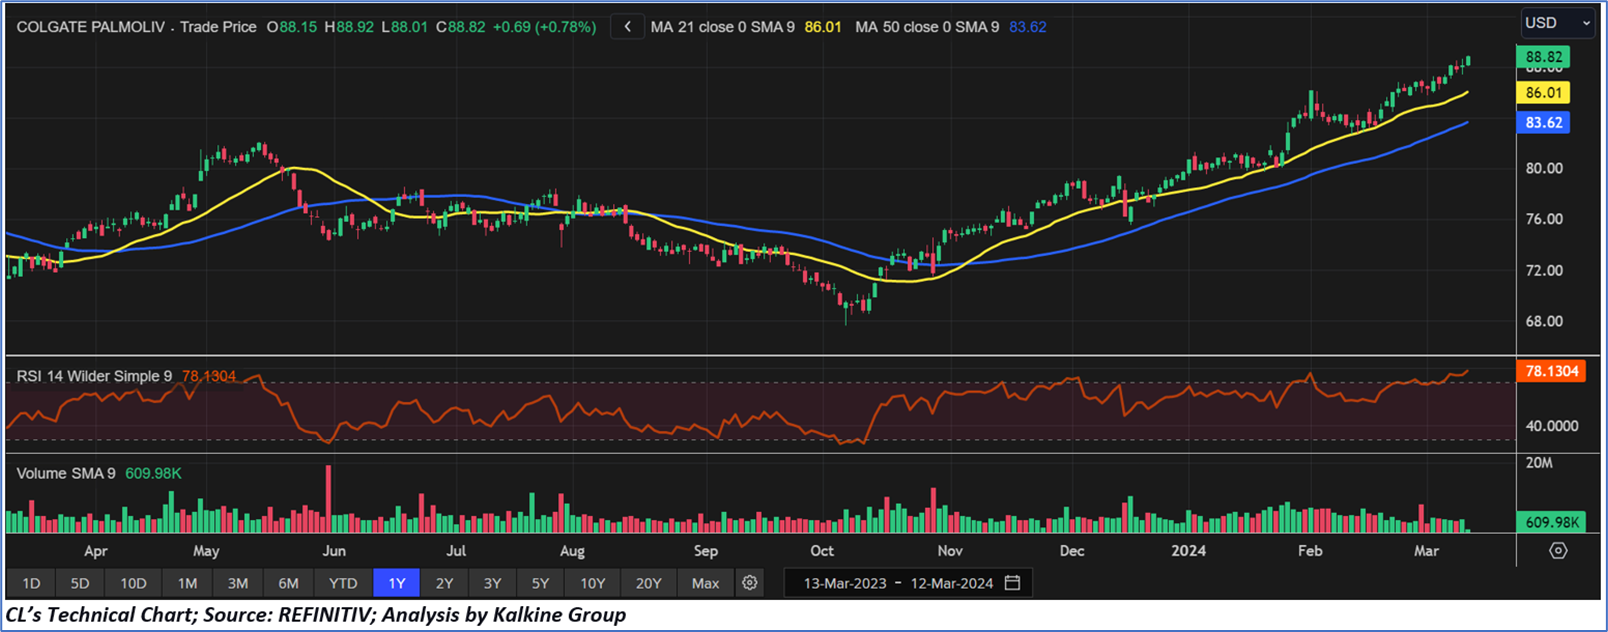
Task: Click the yellow 86.01 MA tag
Action: pyautogui.click(x=1544, y=92)
